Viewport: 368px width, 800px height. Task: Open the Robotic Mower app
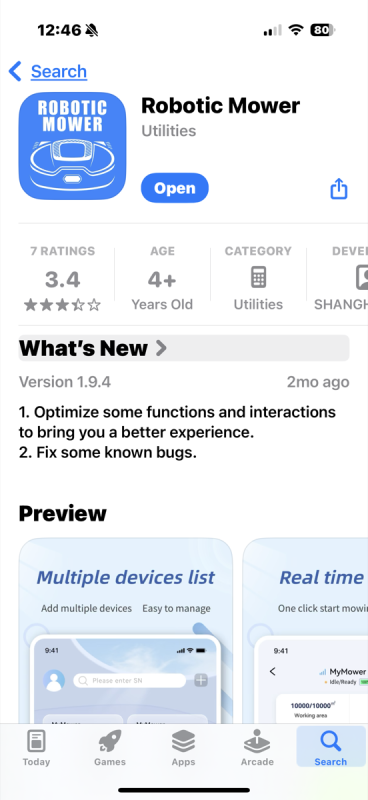[x=175, y=188]
